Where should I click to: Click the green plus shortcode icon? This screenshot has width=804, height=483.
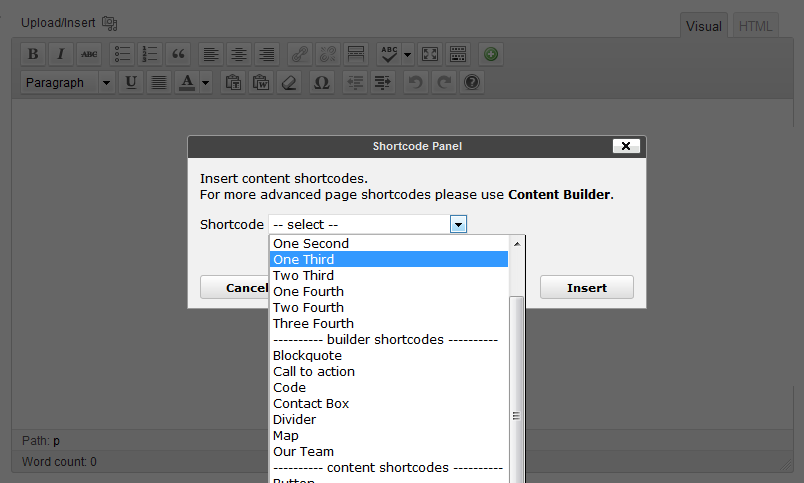490,54
